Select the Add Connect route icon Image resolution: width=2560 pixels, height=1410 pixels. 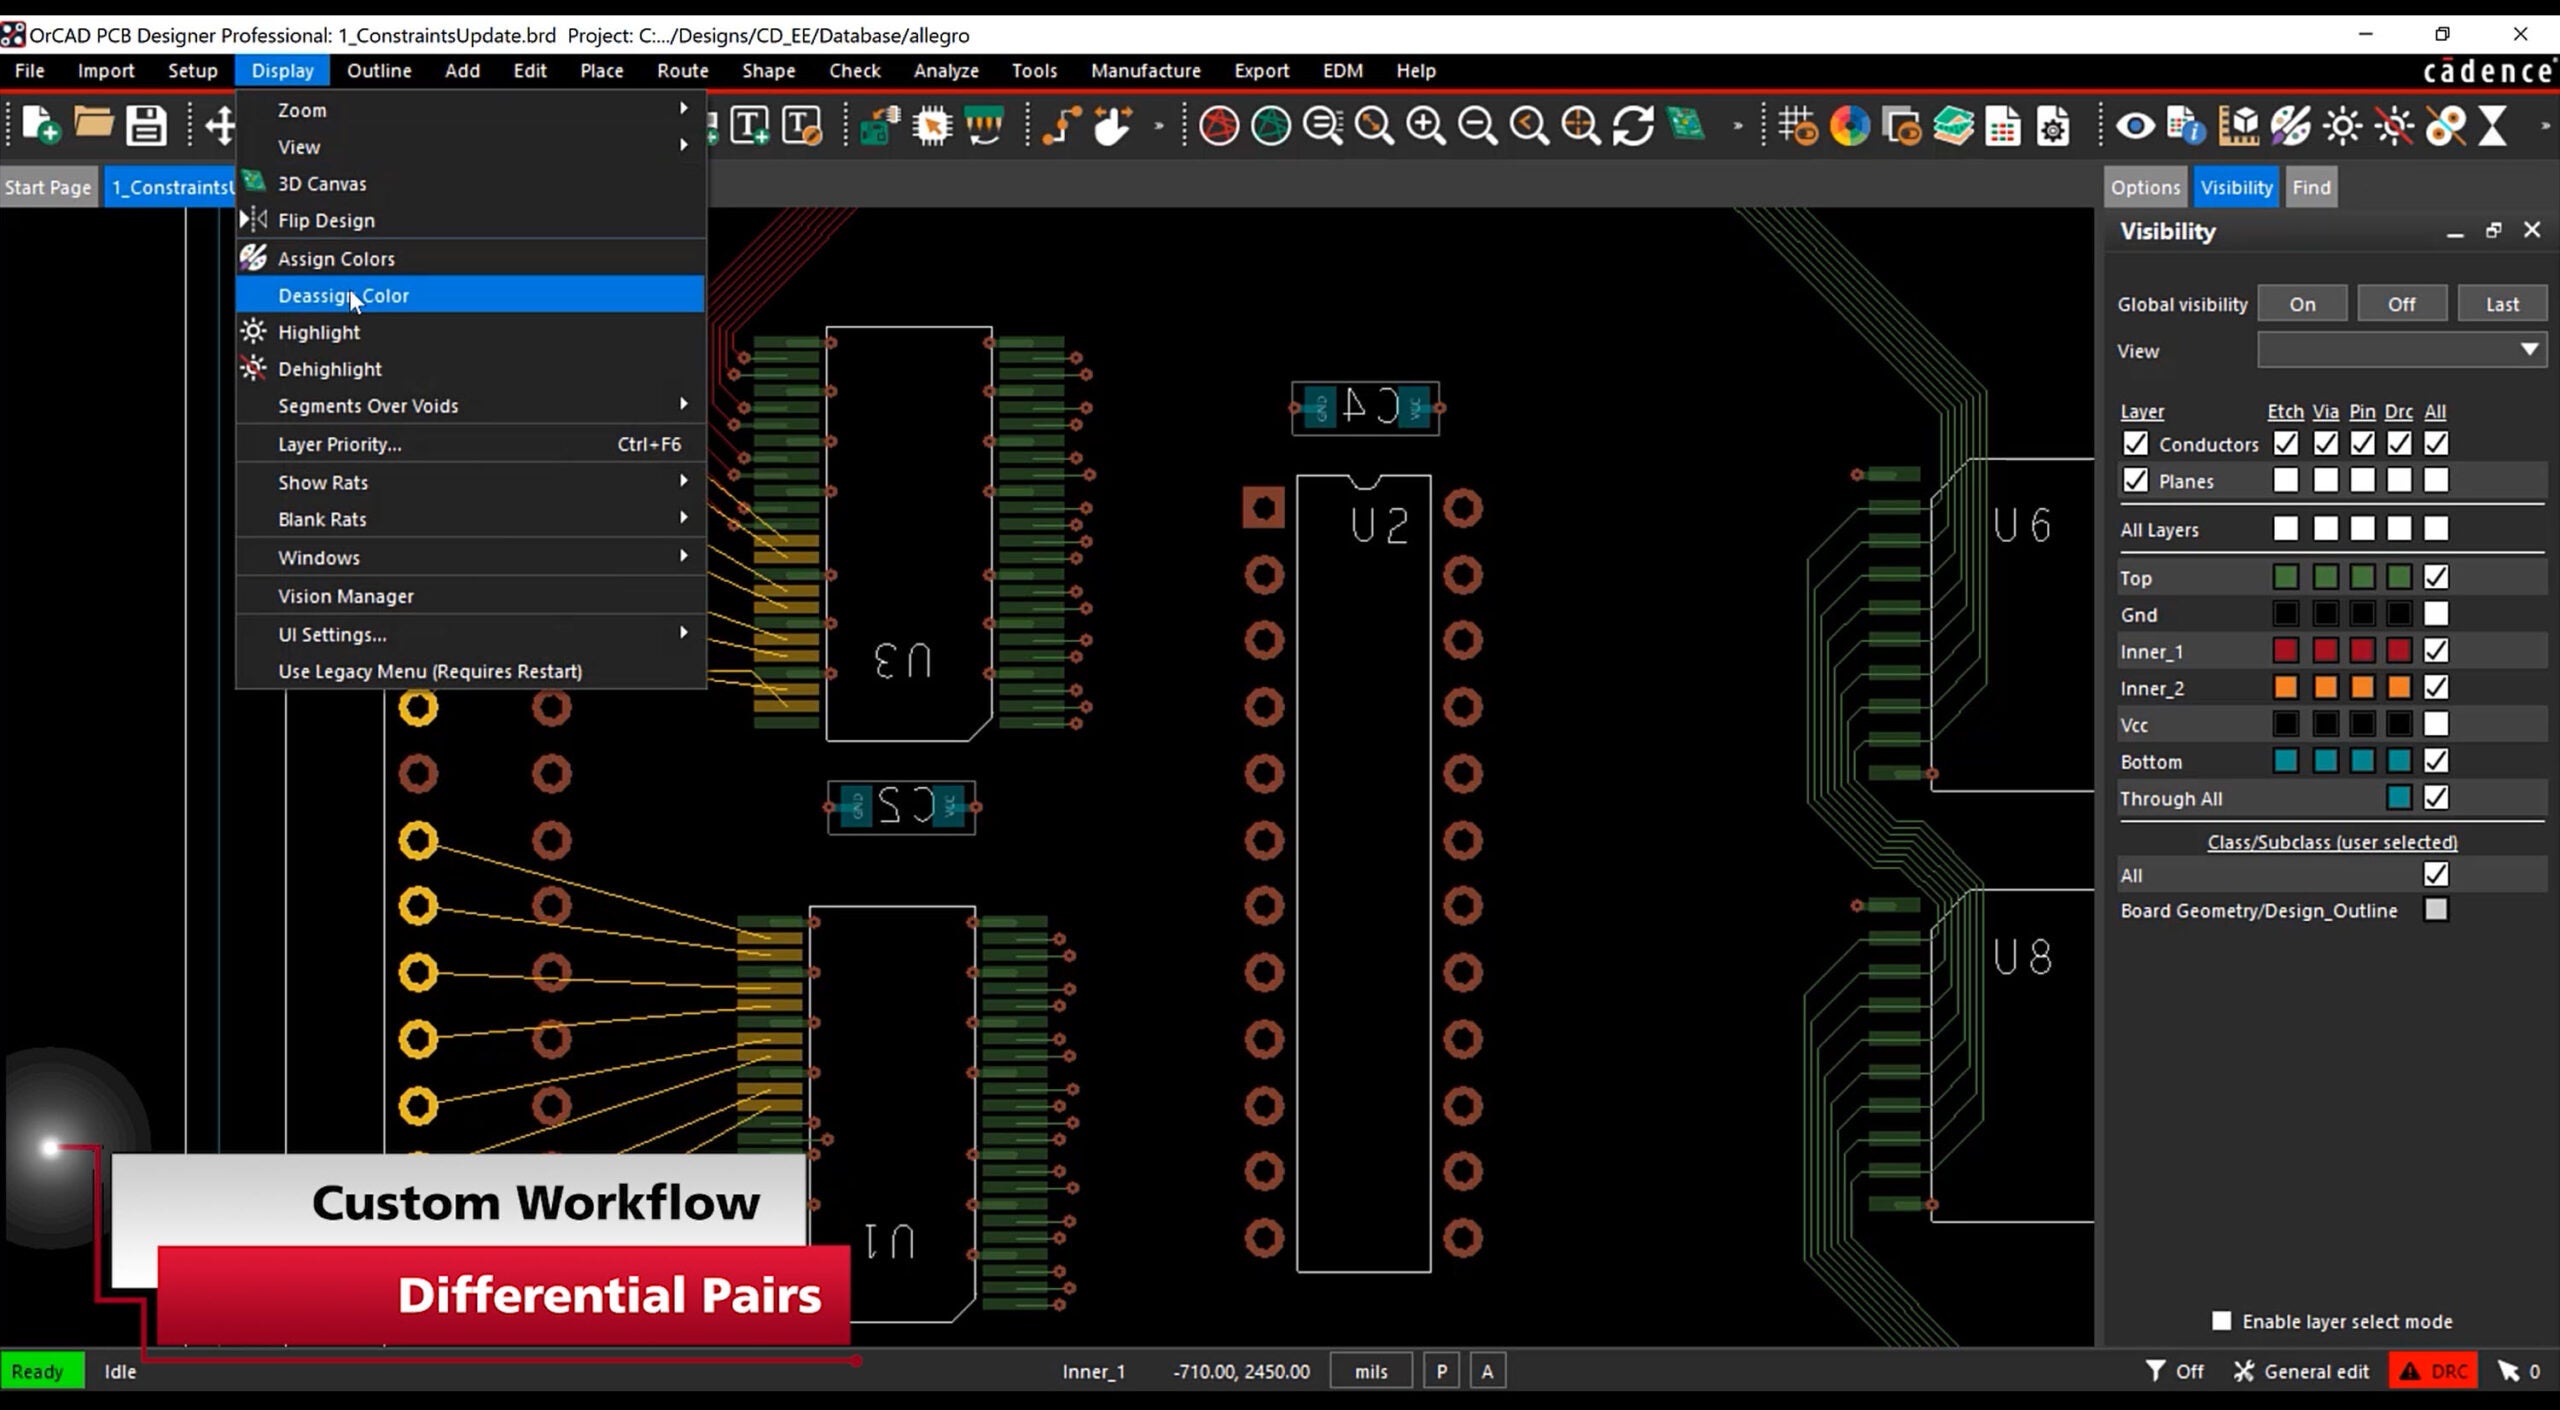pos(1061,126)
